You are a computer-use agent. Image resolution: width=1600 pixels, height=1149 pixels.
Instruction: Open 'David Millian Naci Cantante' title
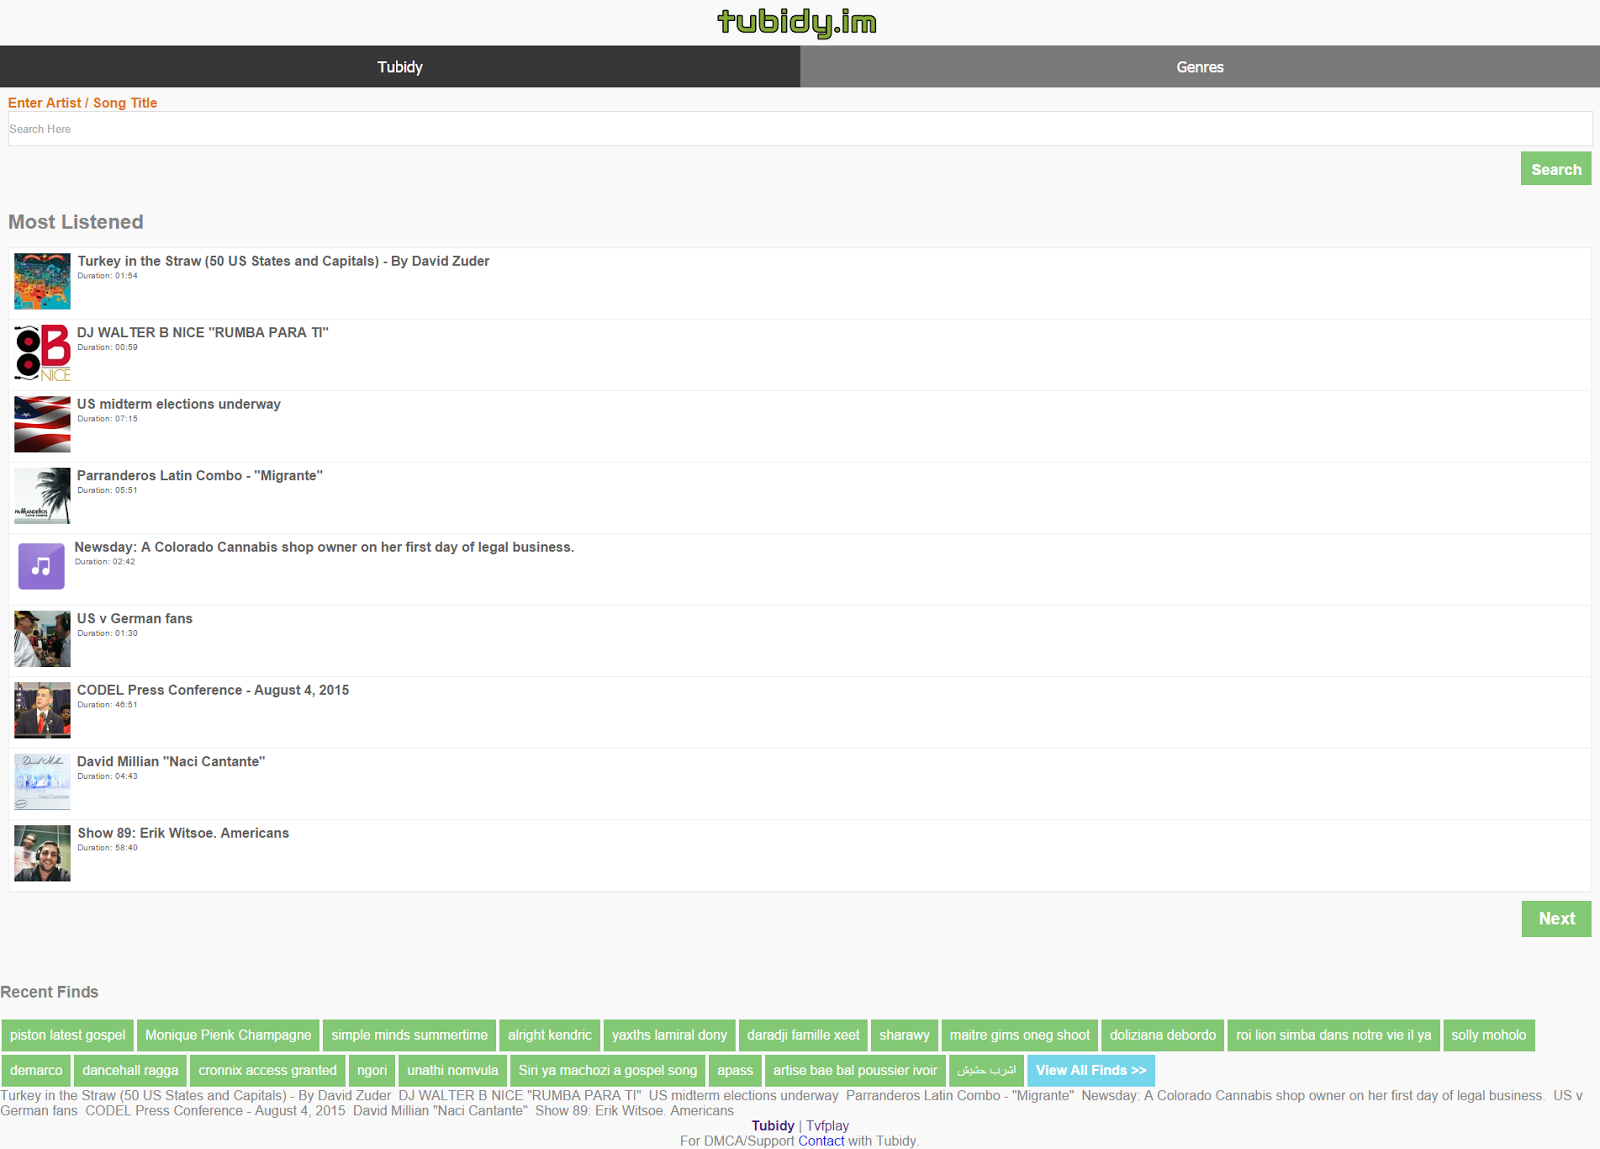pyautogui.click(x=171, y=761)
